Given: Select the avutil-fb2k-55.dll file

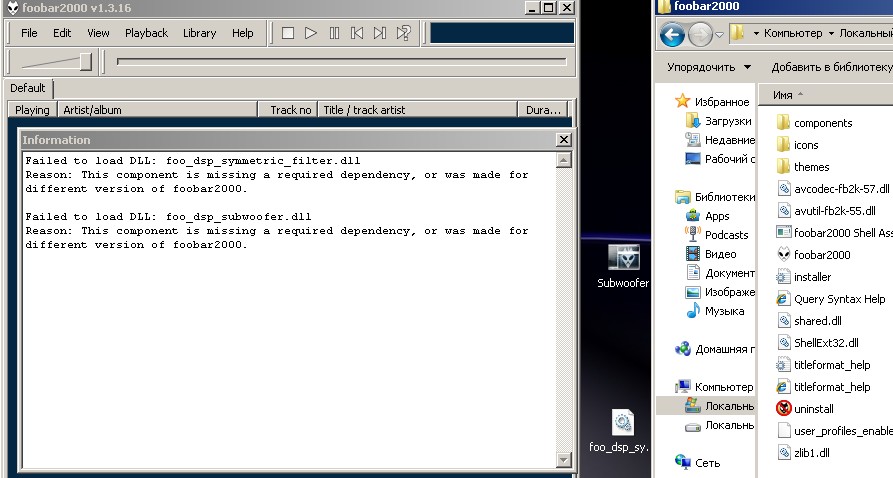Looking at the screenshot, I should [x=826, y=211].
